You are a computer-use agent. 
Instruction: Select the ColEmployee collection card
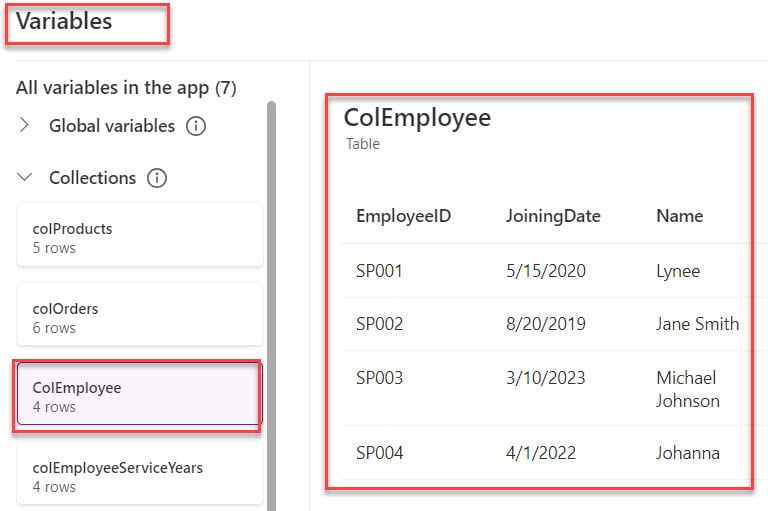[x=140, y=394]
